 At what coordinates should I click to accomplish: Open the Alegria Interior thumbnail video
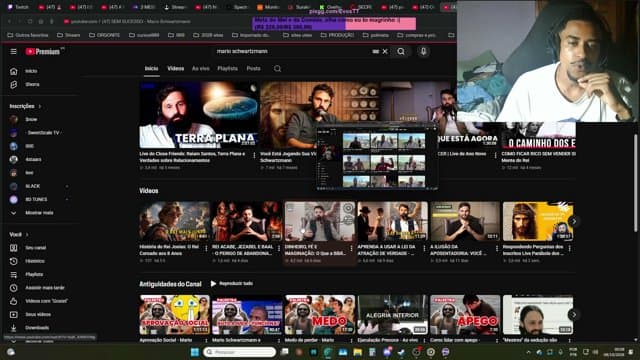[393, 315]
